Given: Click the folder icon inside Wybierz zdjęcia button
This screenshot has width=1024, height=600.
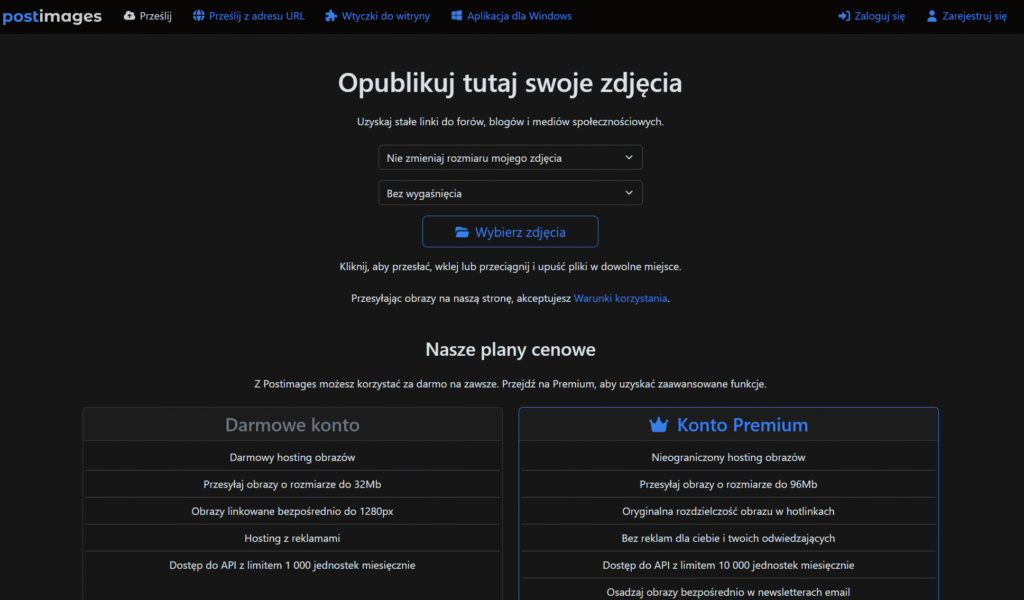Looking at the screenshot, I should point(461,231).
